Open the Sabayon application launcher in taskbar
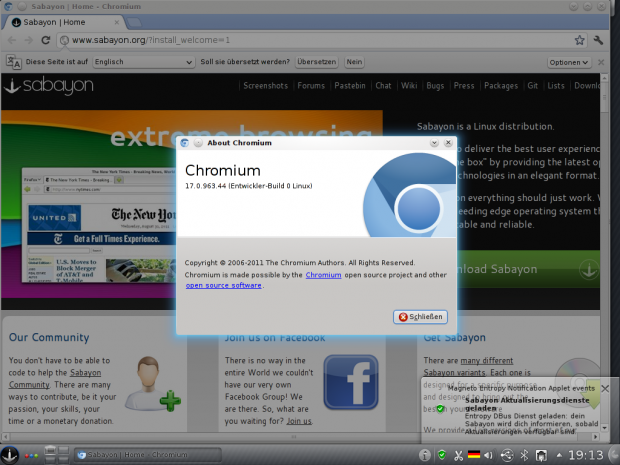 click(x=9, y=455)
